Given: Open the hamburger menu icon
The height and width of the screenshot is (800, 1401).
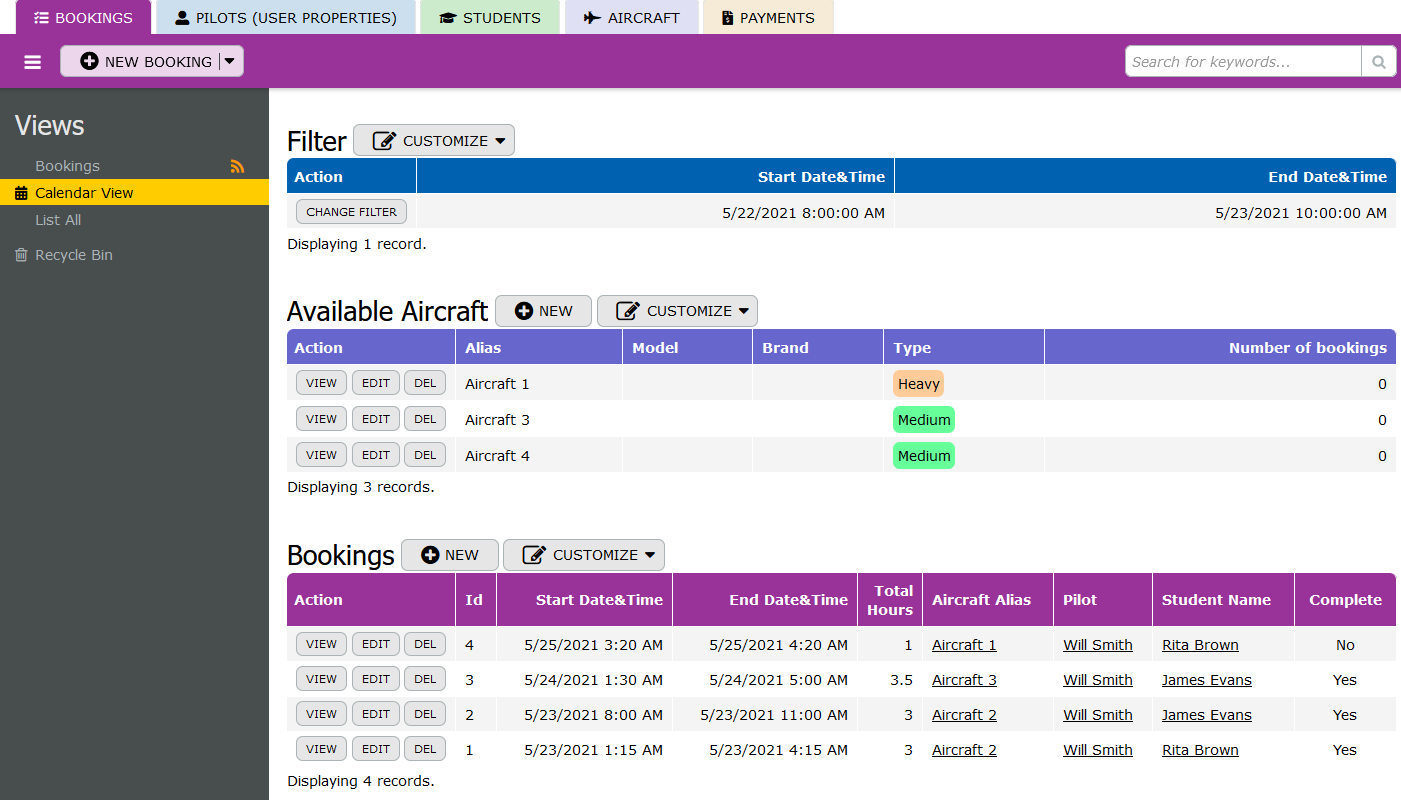Looking at the screenshot, I should pyautogui.click(x=33, y=62).
